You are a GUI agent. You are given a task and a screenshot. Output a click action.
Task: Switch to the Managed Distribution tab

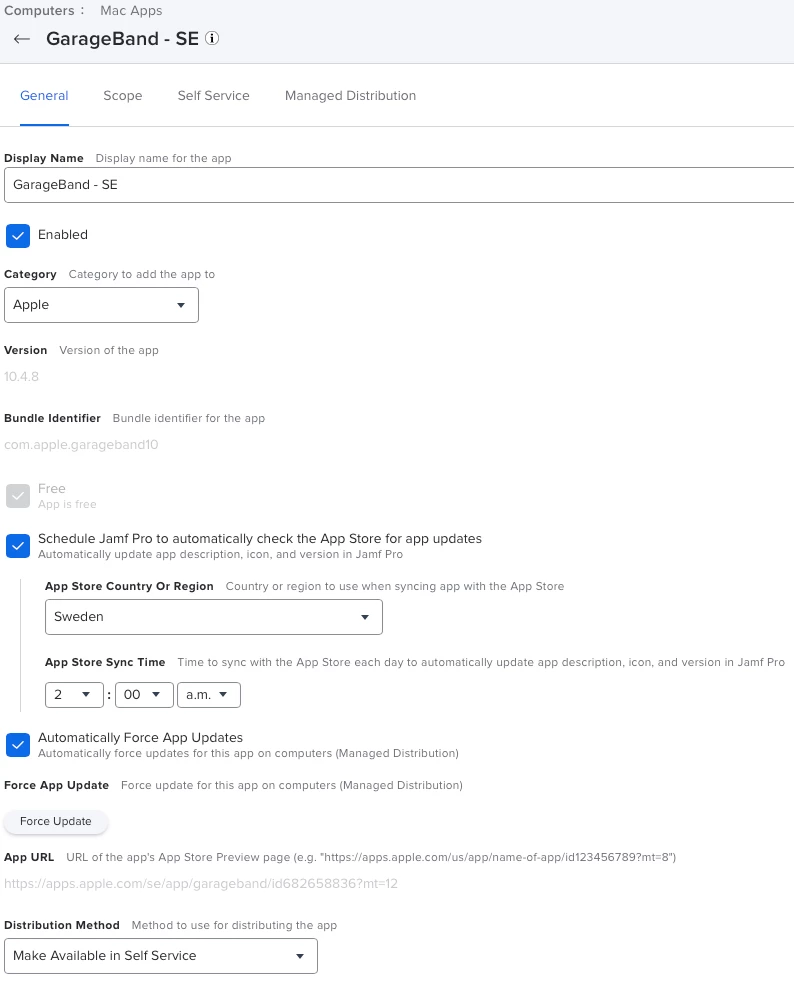[350, 96]
